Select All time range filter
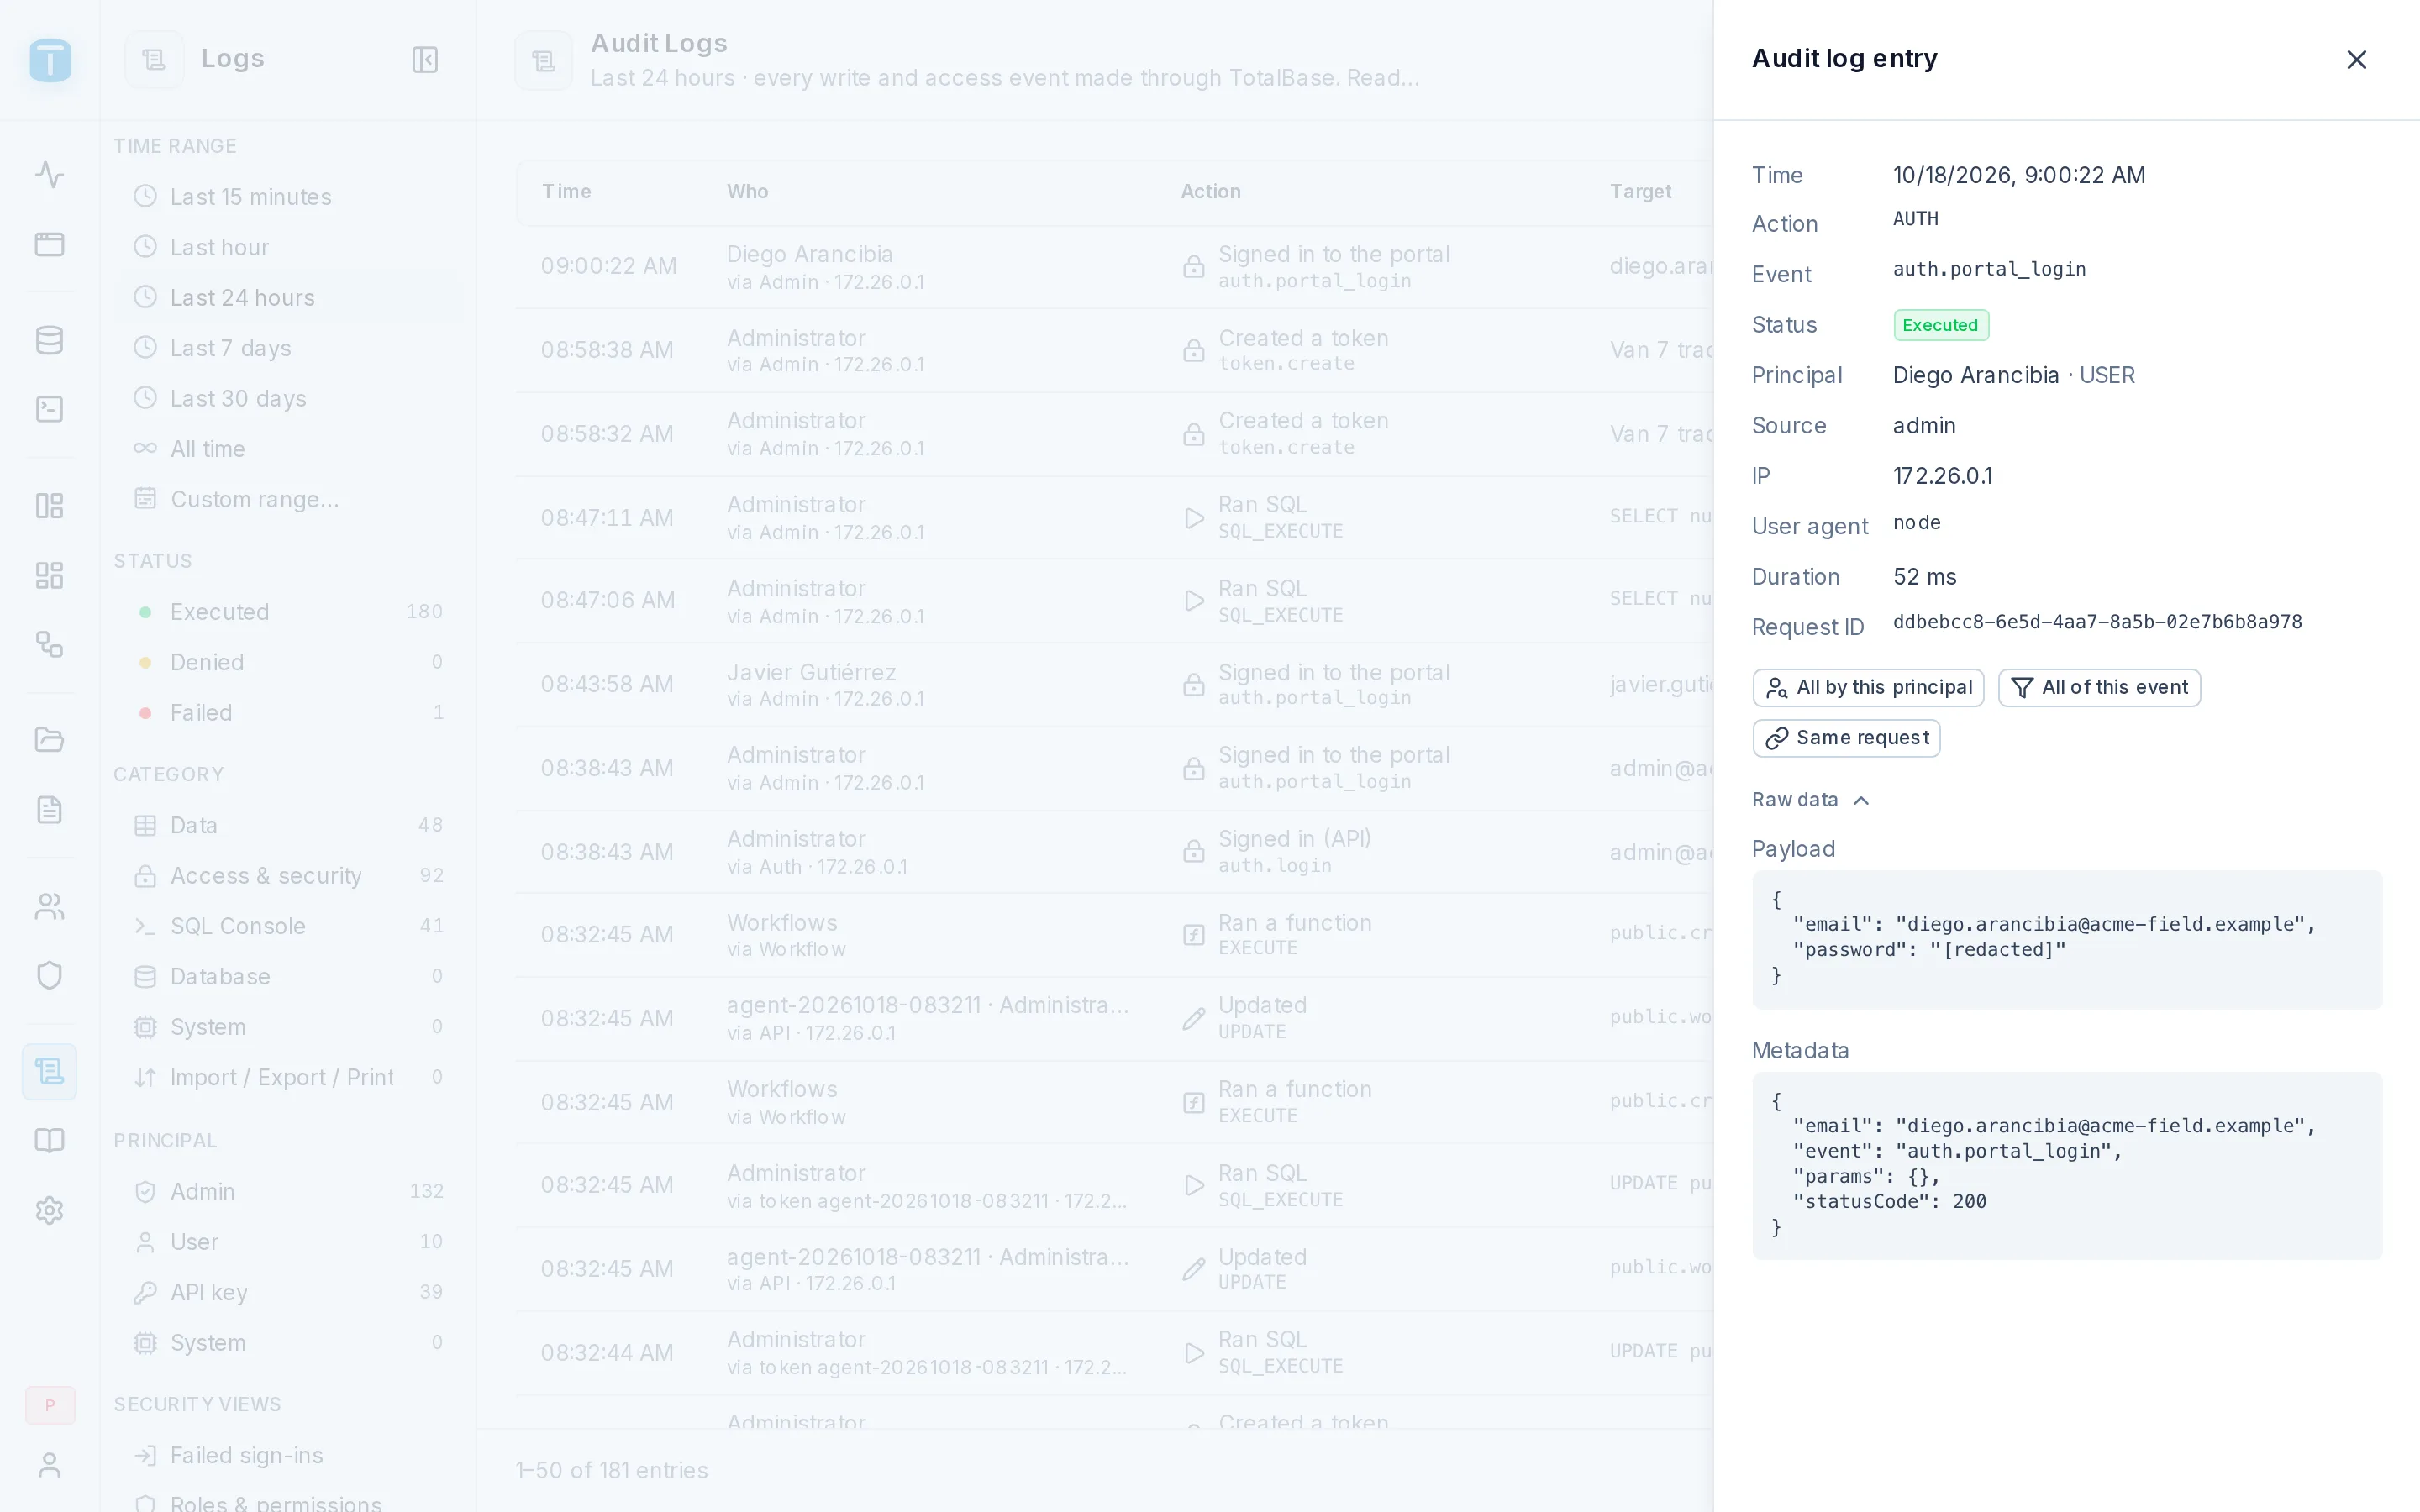Image resolution: width=2420 pixels, height=1512 pixels. pos(289,449)
